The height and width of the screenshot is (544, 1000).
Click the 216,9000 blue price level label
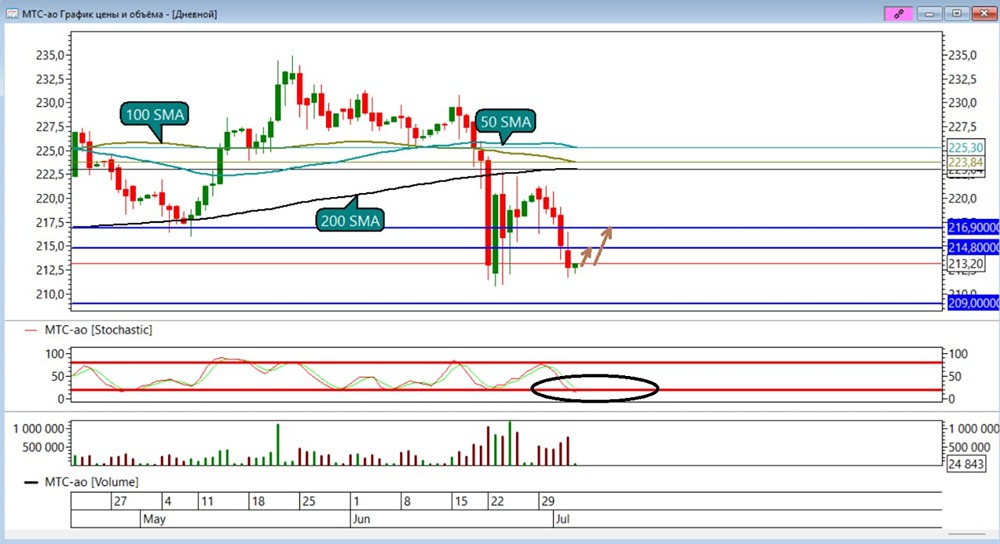point(974,228)
